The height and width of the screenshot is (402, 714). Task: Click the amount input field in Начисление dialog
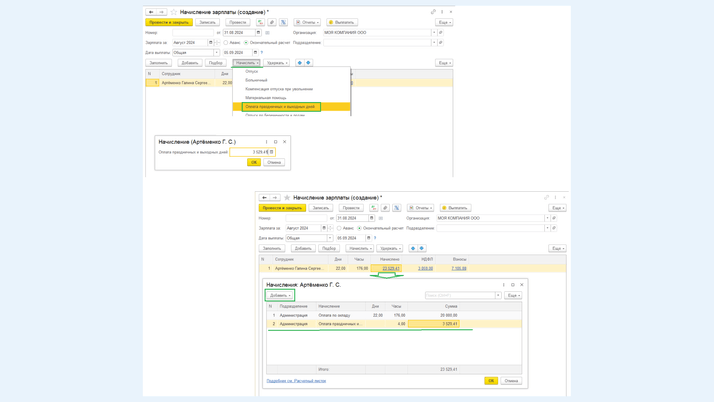click(x=250, y=152)
